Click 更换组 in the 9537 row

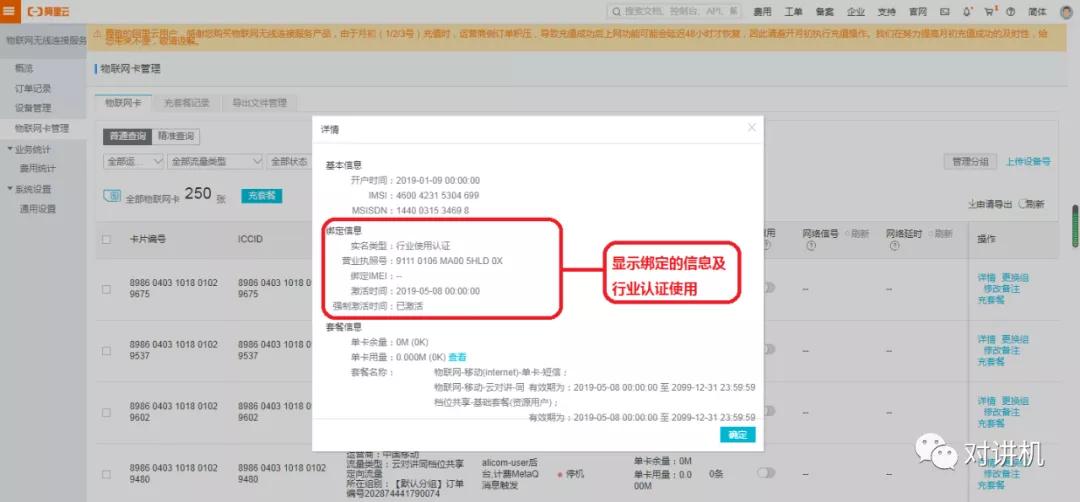pyautogui.click(x=1015, y=339)
